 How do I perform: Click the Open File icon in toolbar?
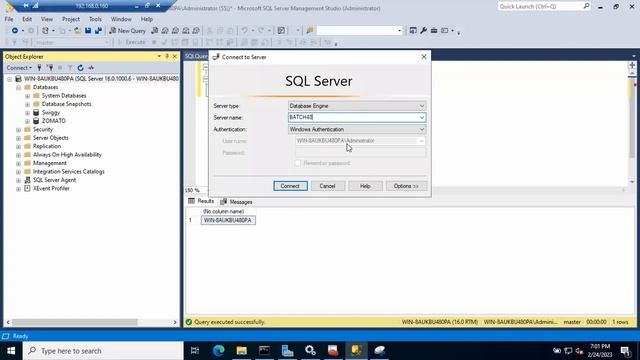(x=77, y=31)
